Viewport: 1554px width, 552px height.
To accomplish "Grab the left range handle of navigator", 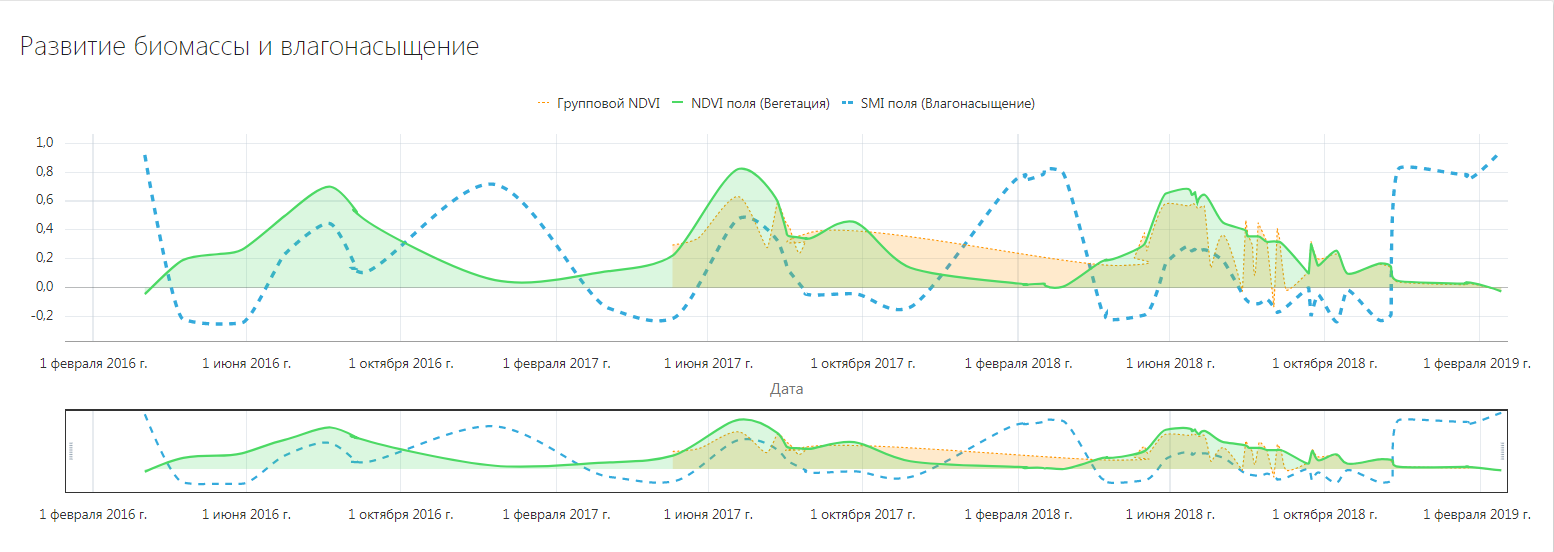I will tap(71, 451).
